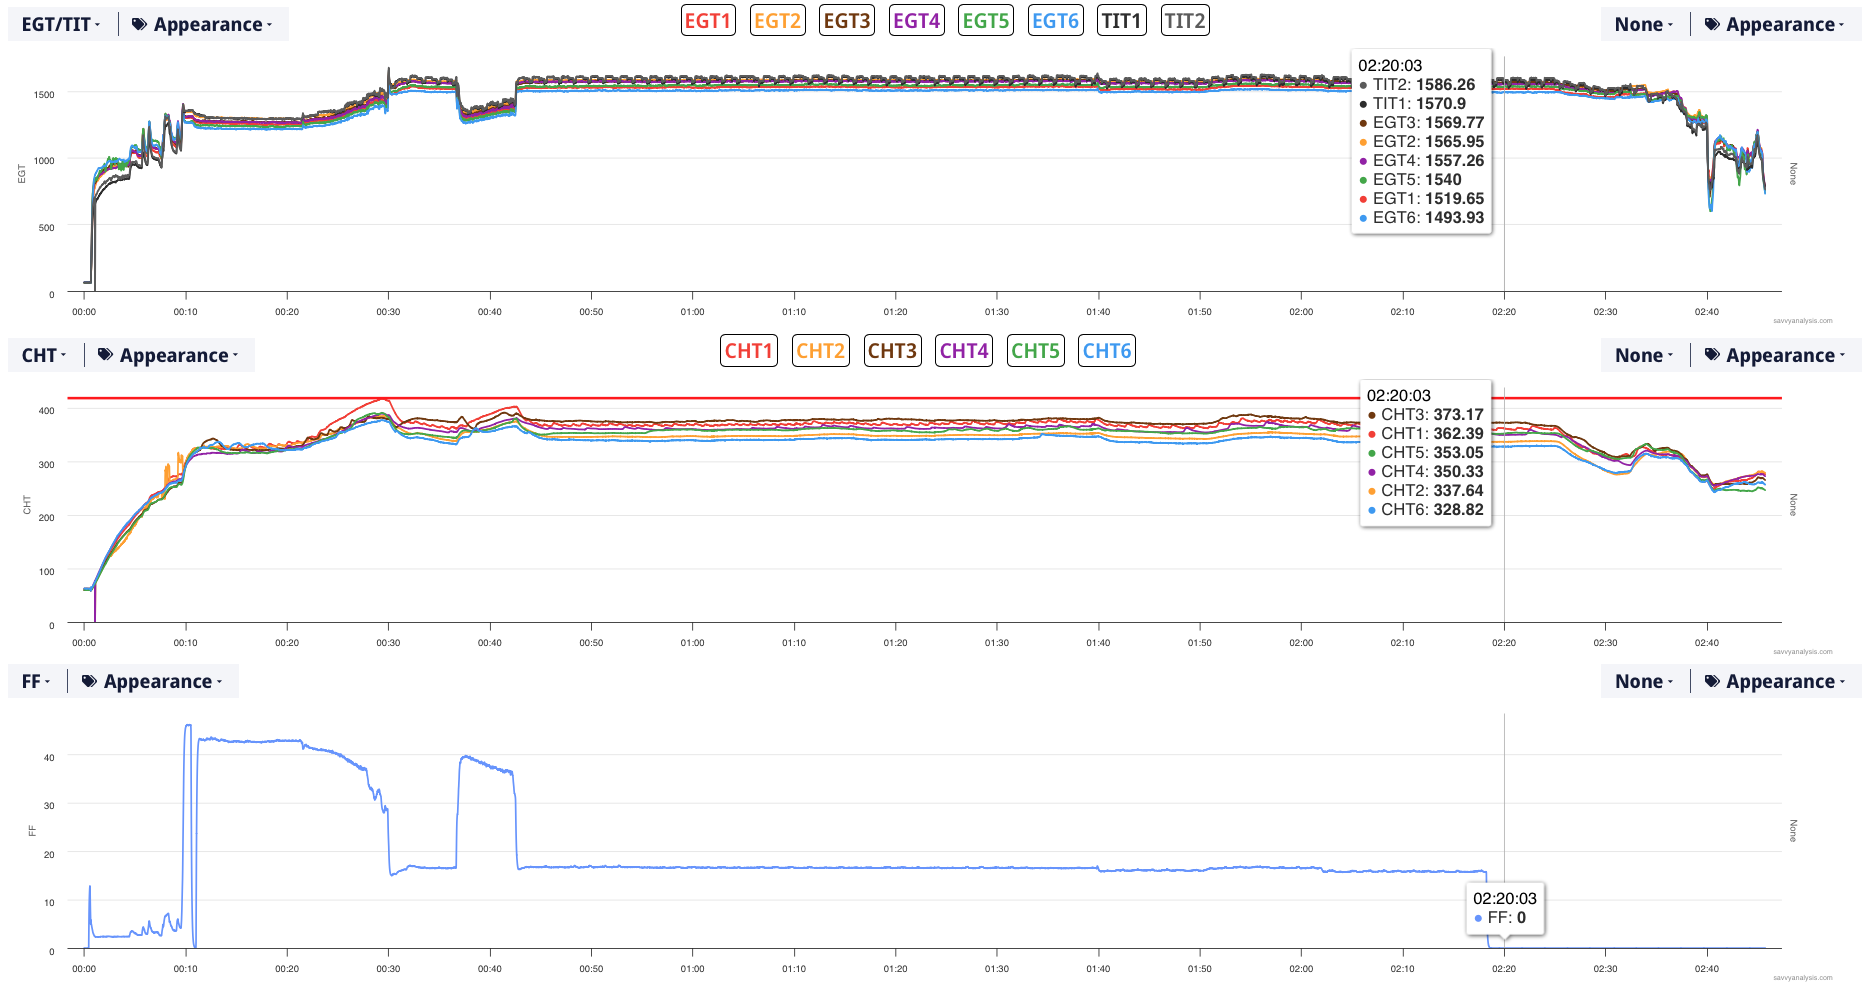Open the EGT/TIT series dropdown
This screenshot has width=1865, height=982.
[61, 25]
